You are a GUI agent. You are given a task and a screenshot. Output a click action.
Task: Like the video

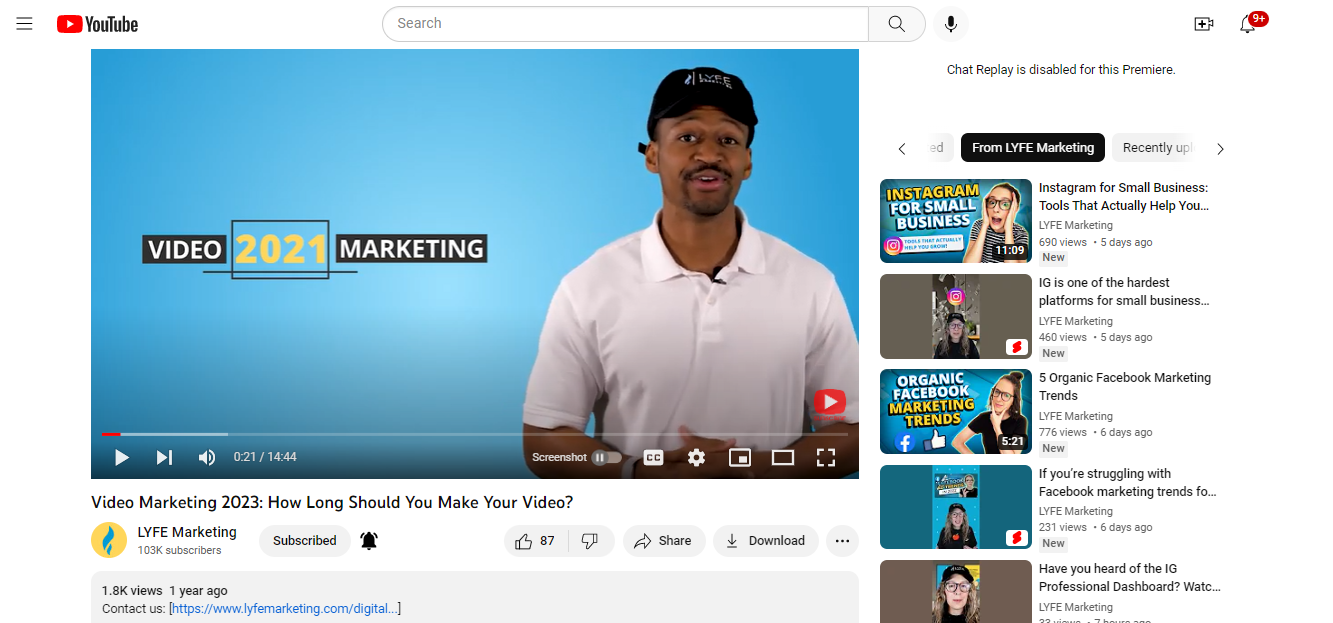[x=535, y=541]
